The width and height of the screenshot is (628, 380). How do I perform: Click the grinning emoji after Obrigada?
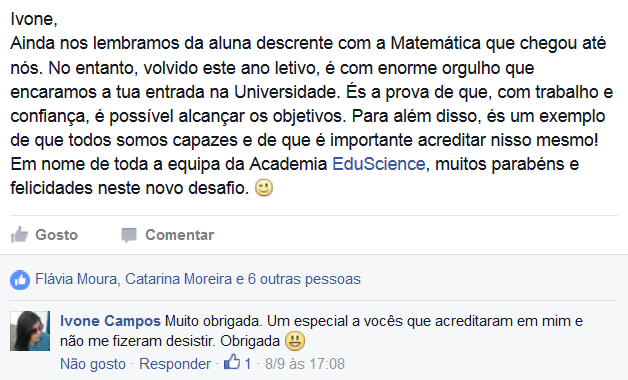[x=295, y=341]
